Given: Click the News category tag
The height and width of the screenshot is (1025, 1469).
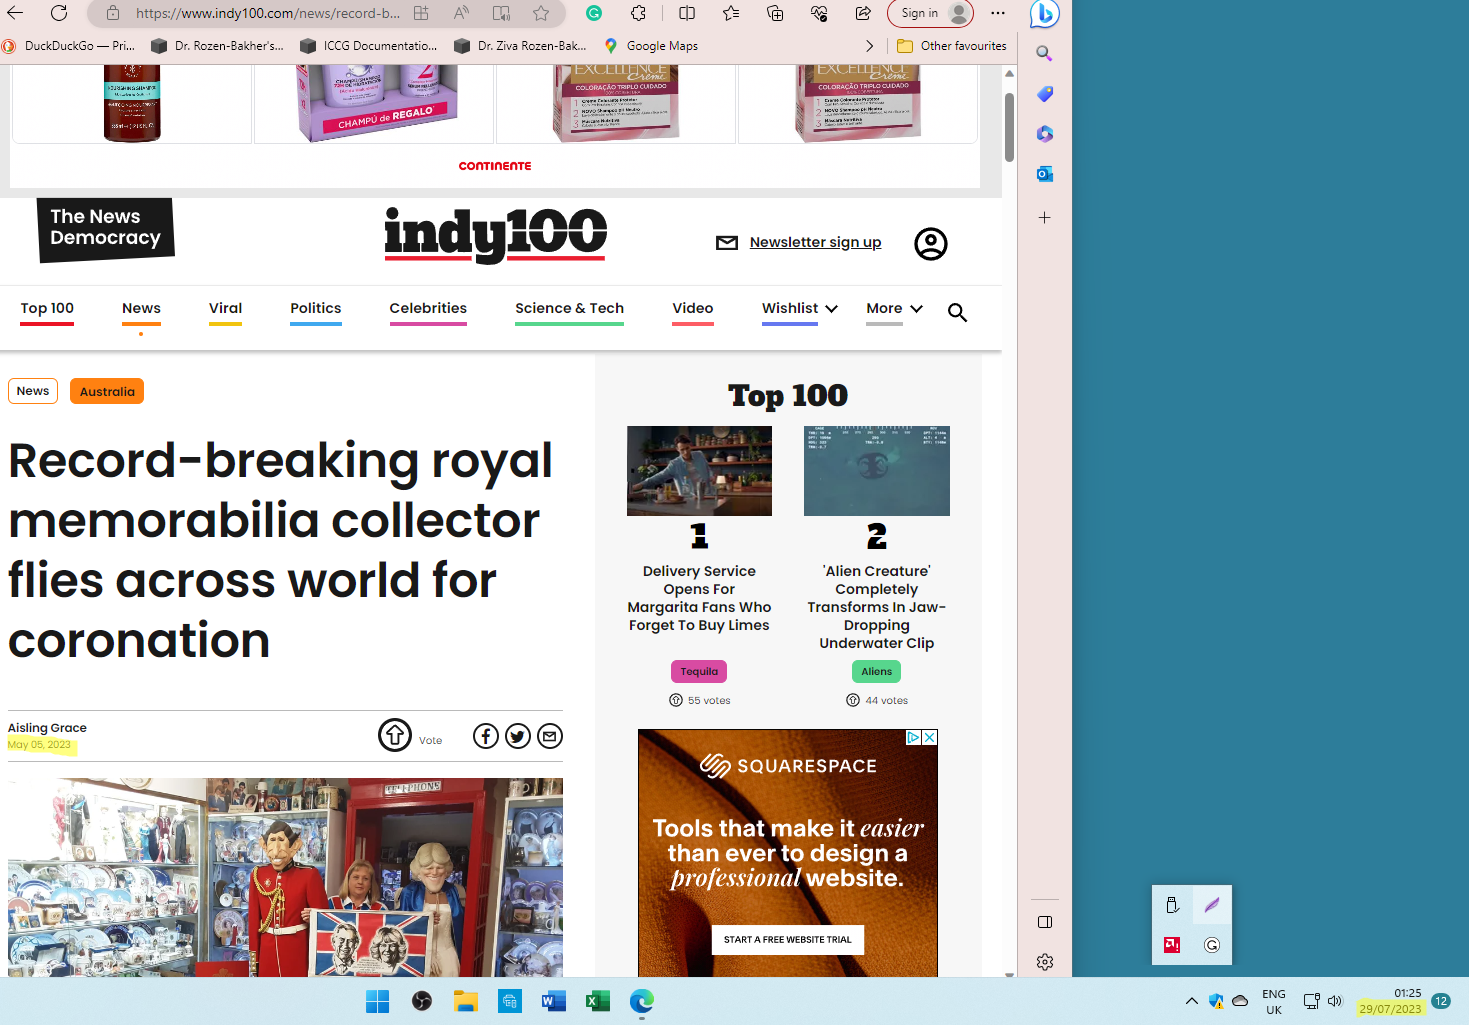Looking at the screenshot, I should 33,391.
